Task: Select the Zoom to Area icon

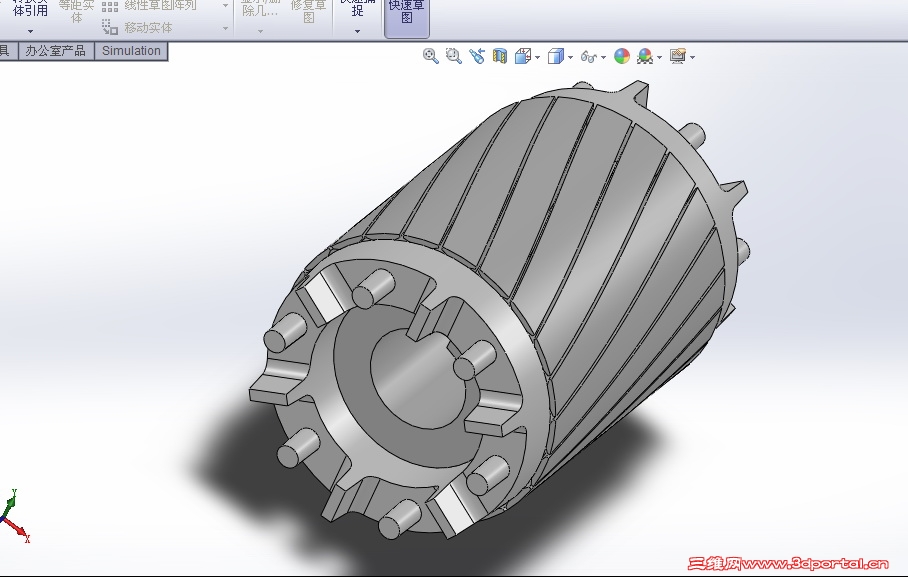Action: coord(453,56)
